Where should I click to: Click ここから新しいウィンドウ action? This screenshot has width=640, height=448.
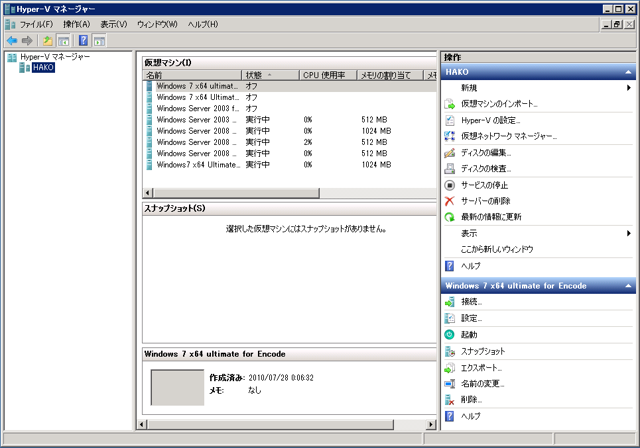click(x=497, y=249)
